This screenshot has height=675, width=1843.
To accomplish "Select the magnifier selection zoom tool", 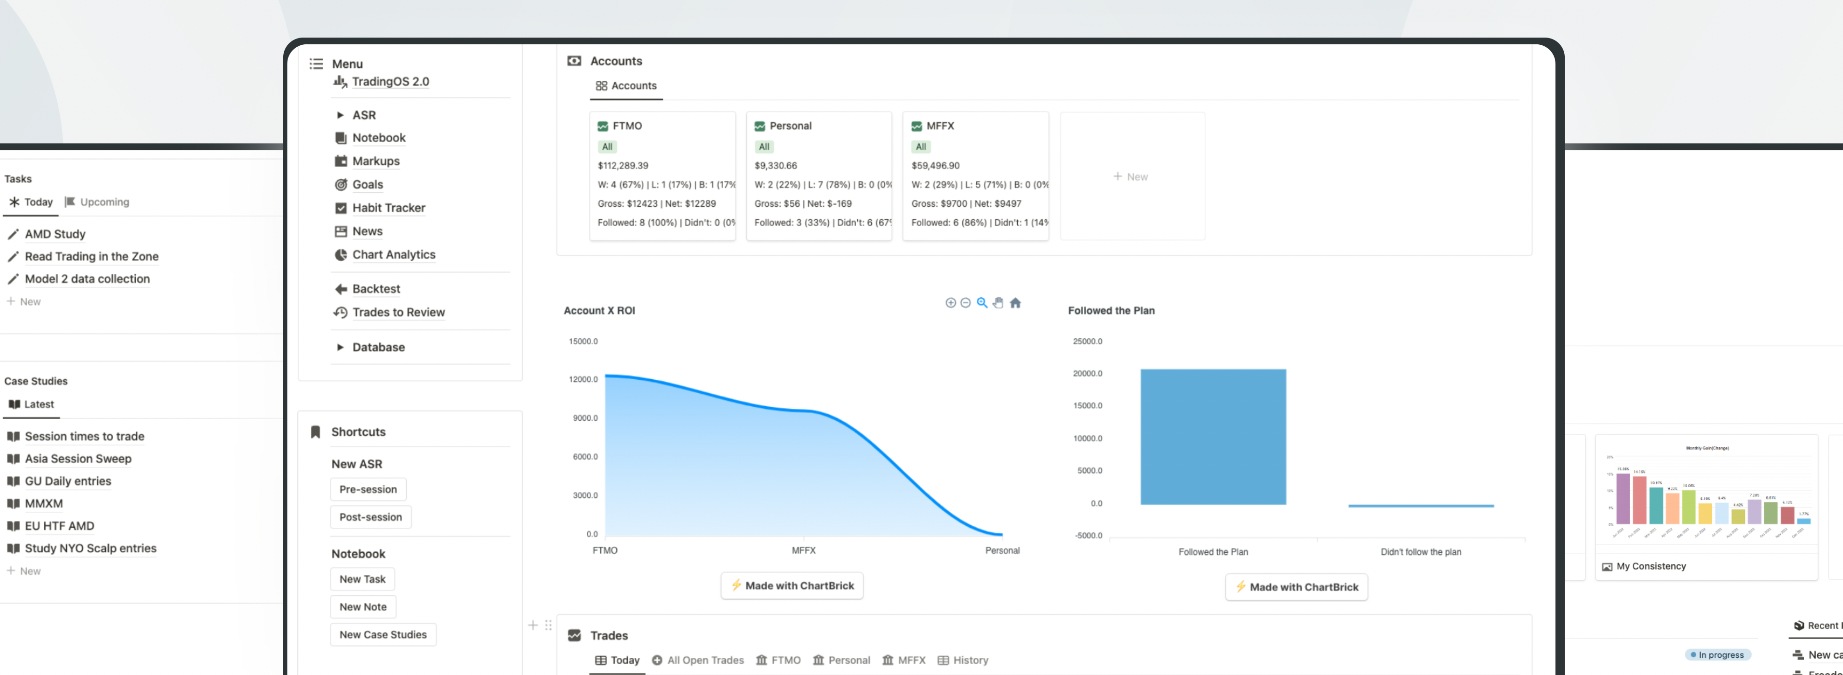I will (982, 303).
